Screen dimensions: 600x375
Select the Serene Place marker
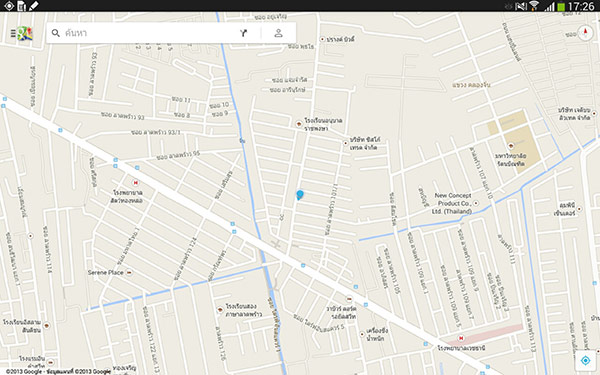click(129, 272)
